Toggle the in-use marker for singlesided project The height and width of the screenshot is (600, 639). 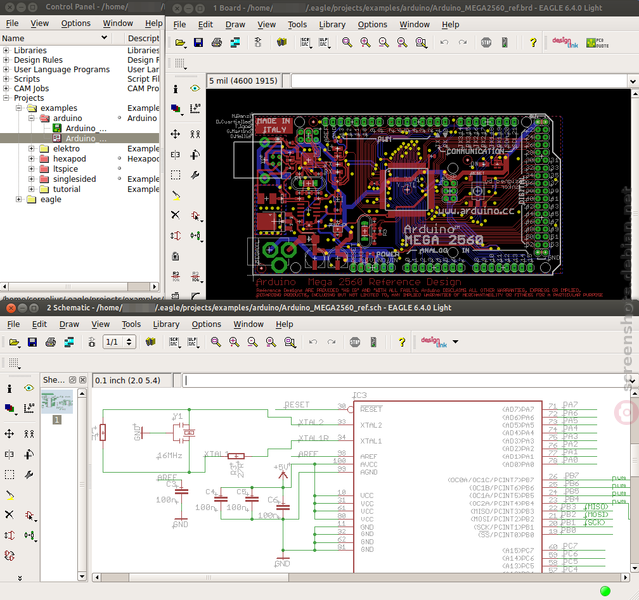(119, 179)
